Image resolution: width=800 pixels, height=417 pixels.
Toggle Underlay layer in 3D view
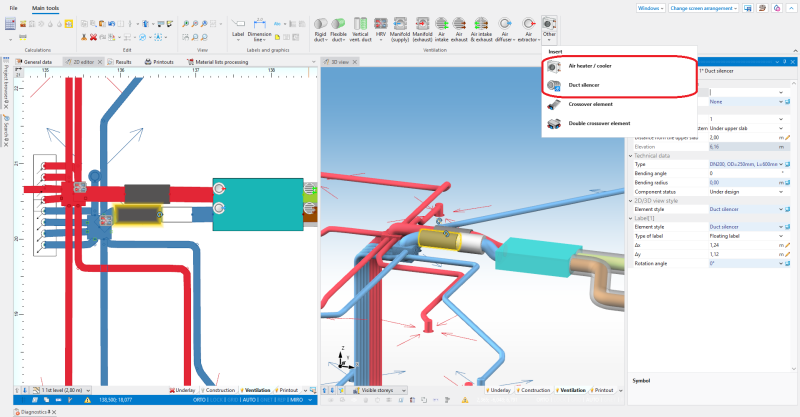(498, 390)
